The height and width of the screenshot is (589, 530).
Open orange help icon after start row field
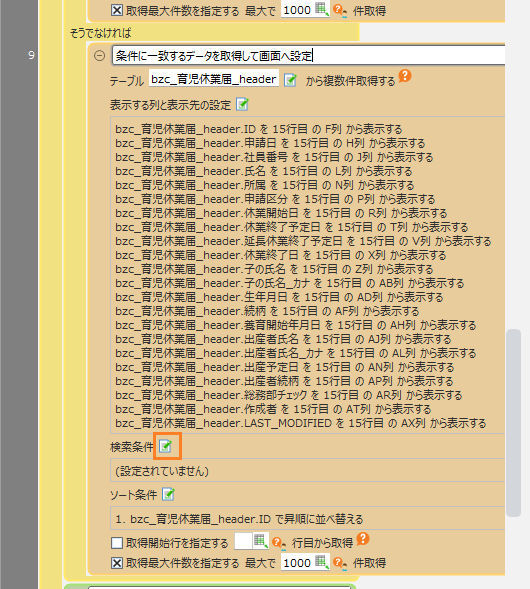click(278, 543)
